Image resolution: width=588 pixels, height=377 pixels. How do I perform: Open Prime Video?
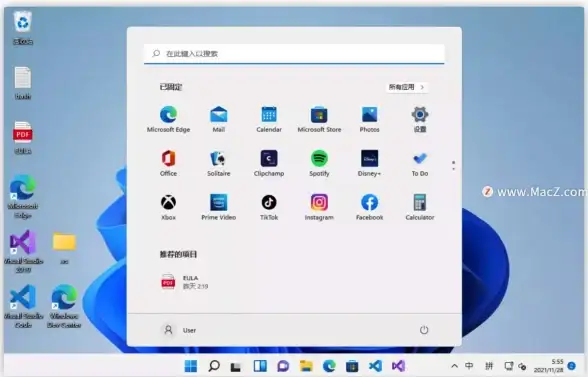click(219, 207)
